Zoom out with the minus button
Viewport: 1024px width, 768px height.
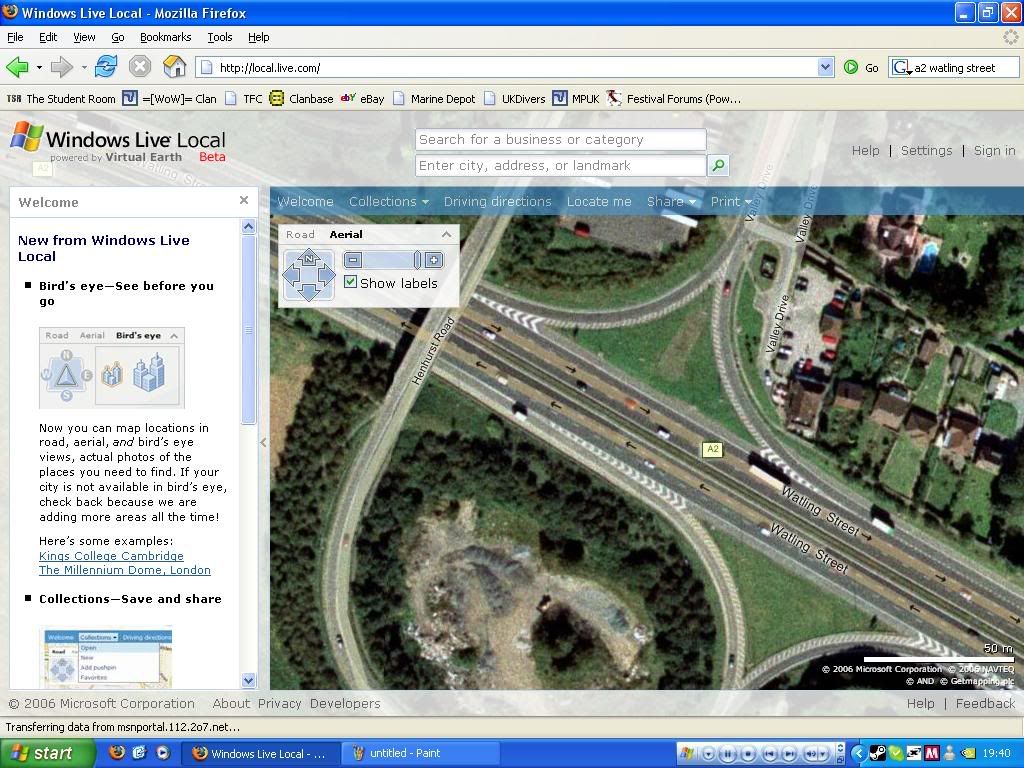[x=353, y=260]
